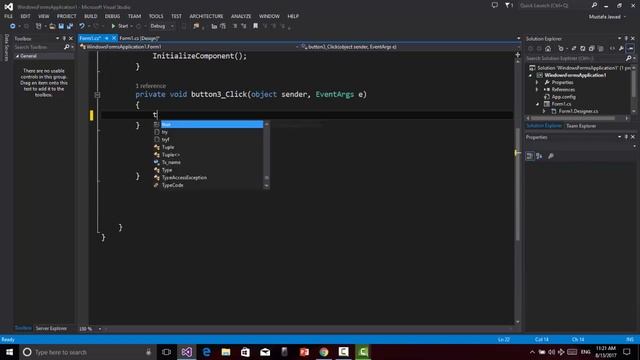Viewport: 640px width, 360px height.
Task: Click the Open File folder icon
Action: 52,26
